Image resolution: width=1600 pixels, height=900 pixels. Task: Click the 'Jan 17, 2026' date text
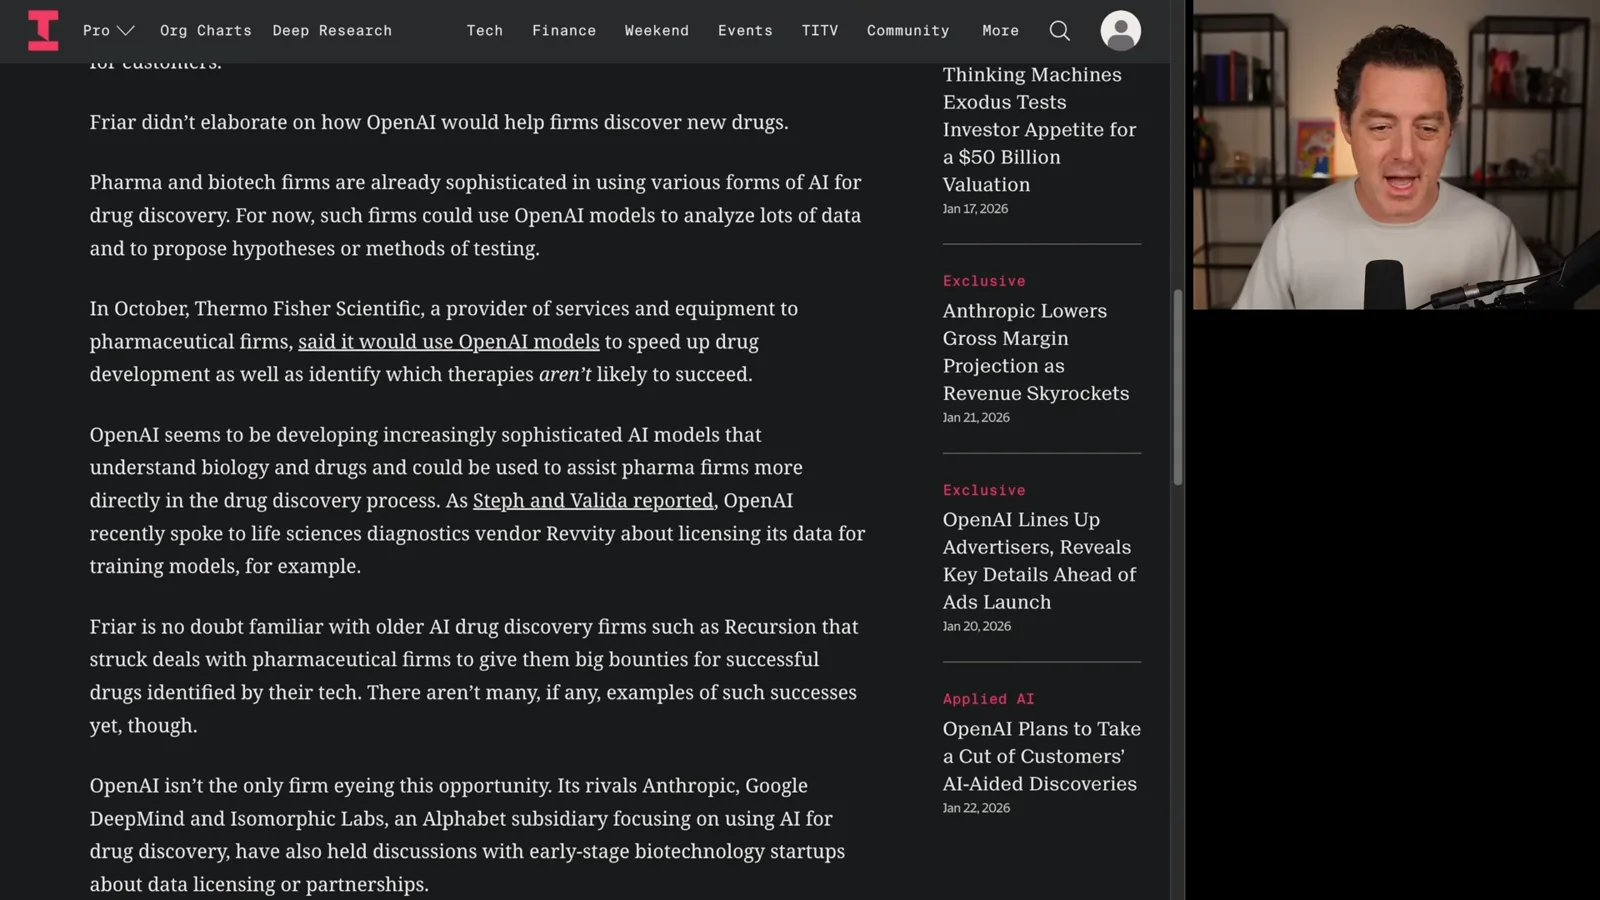click(975, 209)
